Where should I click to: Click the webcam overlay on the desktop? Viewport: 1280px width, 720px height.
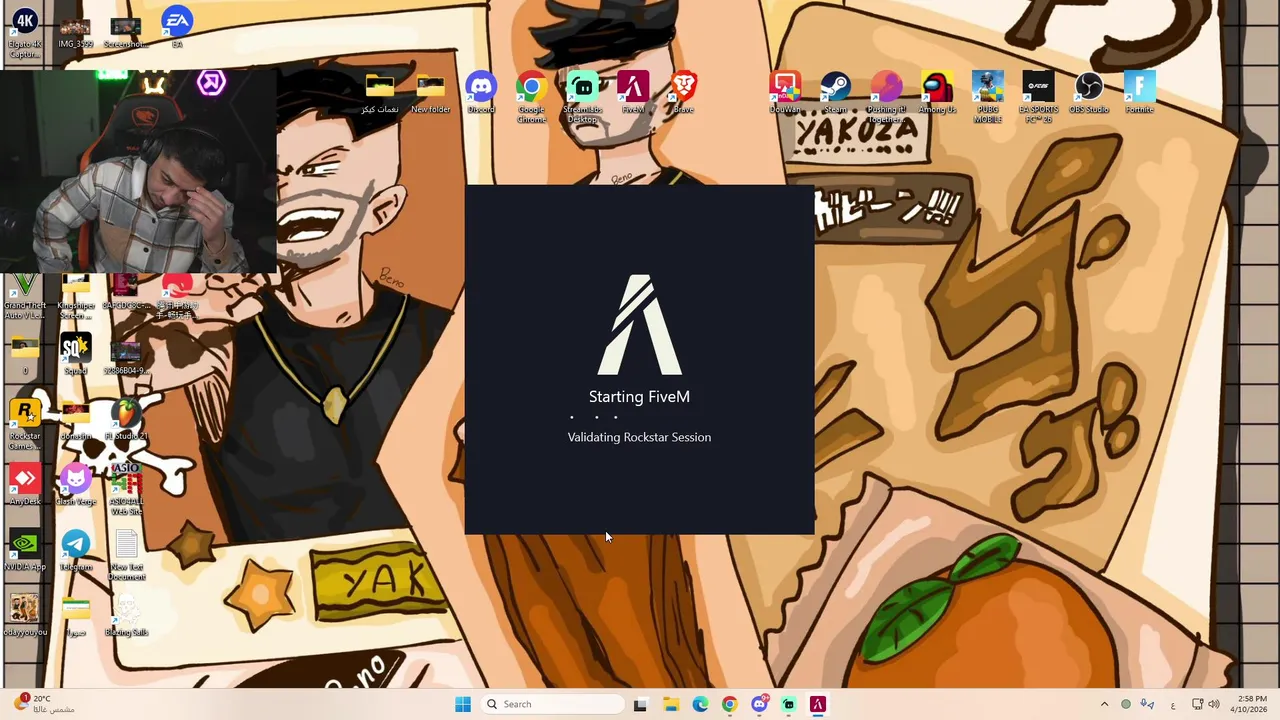point(139,171)
